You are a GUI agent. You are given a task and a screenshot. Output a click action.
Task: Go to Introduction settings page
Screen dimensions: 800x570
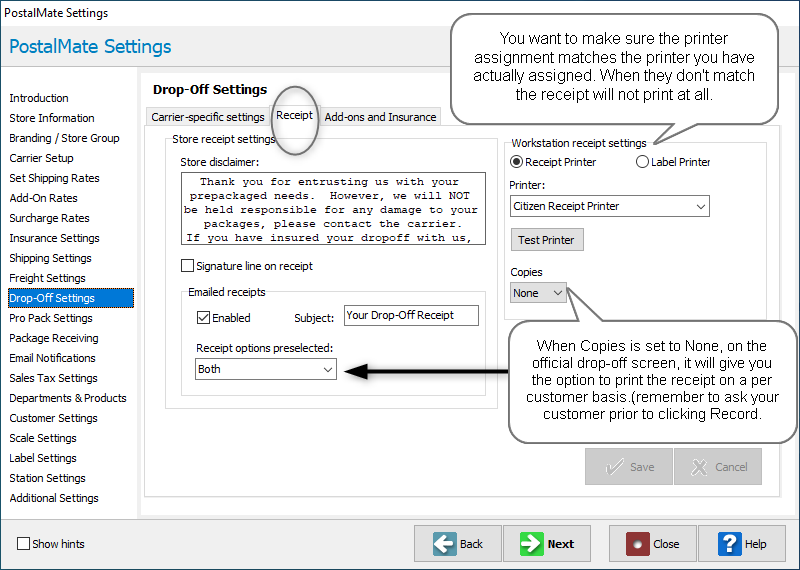click(x=39, y=98)
